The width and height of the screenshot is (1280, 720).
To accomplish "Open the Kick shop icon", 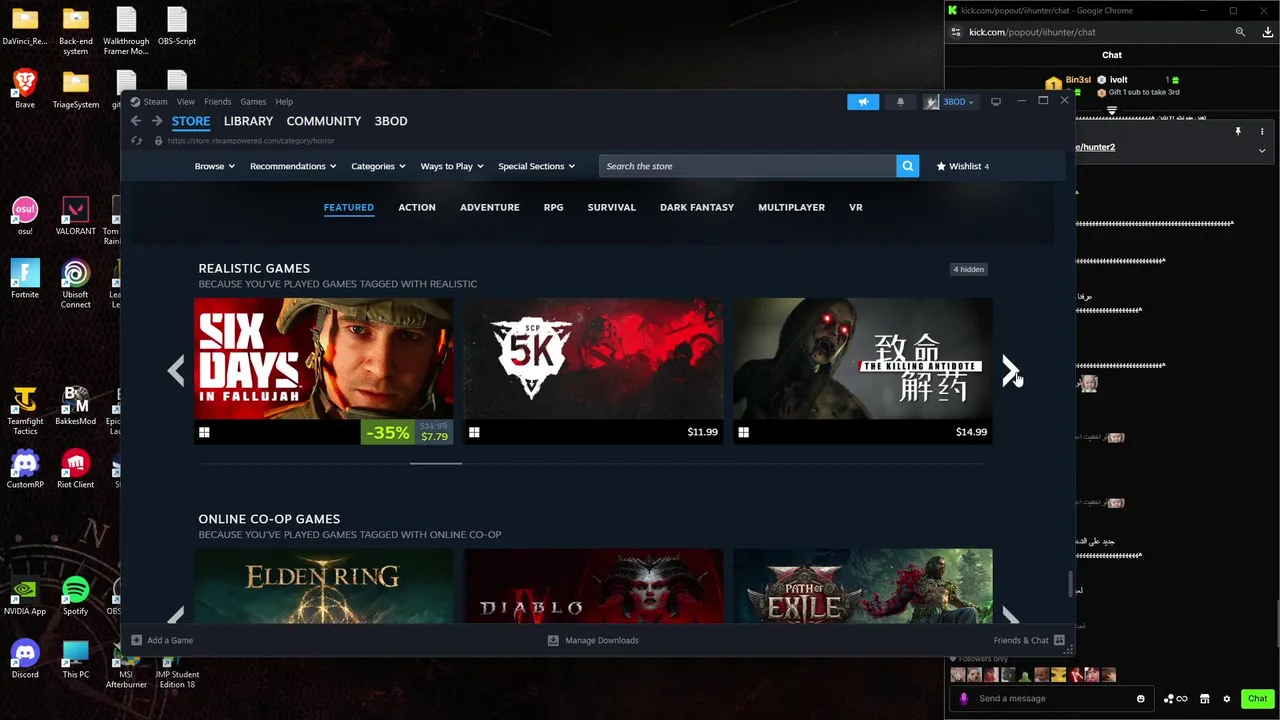I will [1205, 698].
